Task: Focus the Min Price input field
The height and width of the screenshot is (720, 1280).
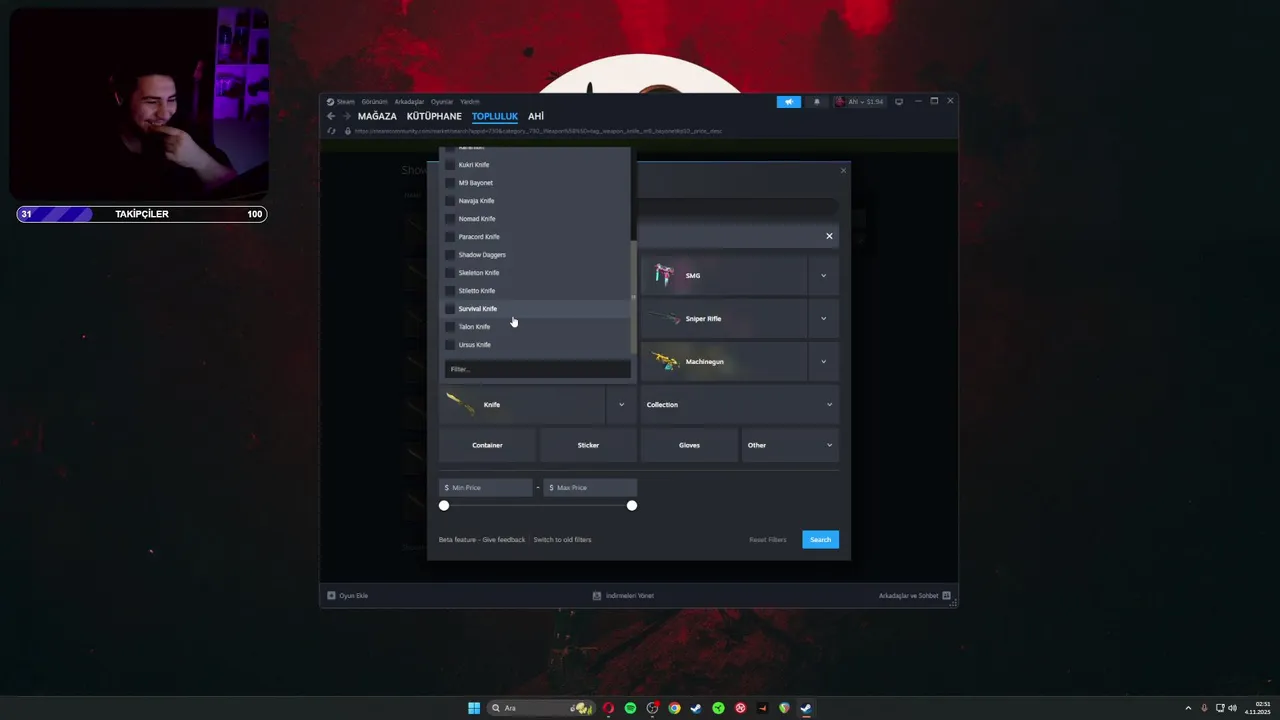Action: (486, 488)
